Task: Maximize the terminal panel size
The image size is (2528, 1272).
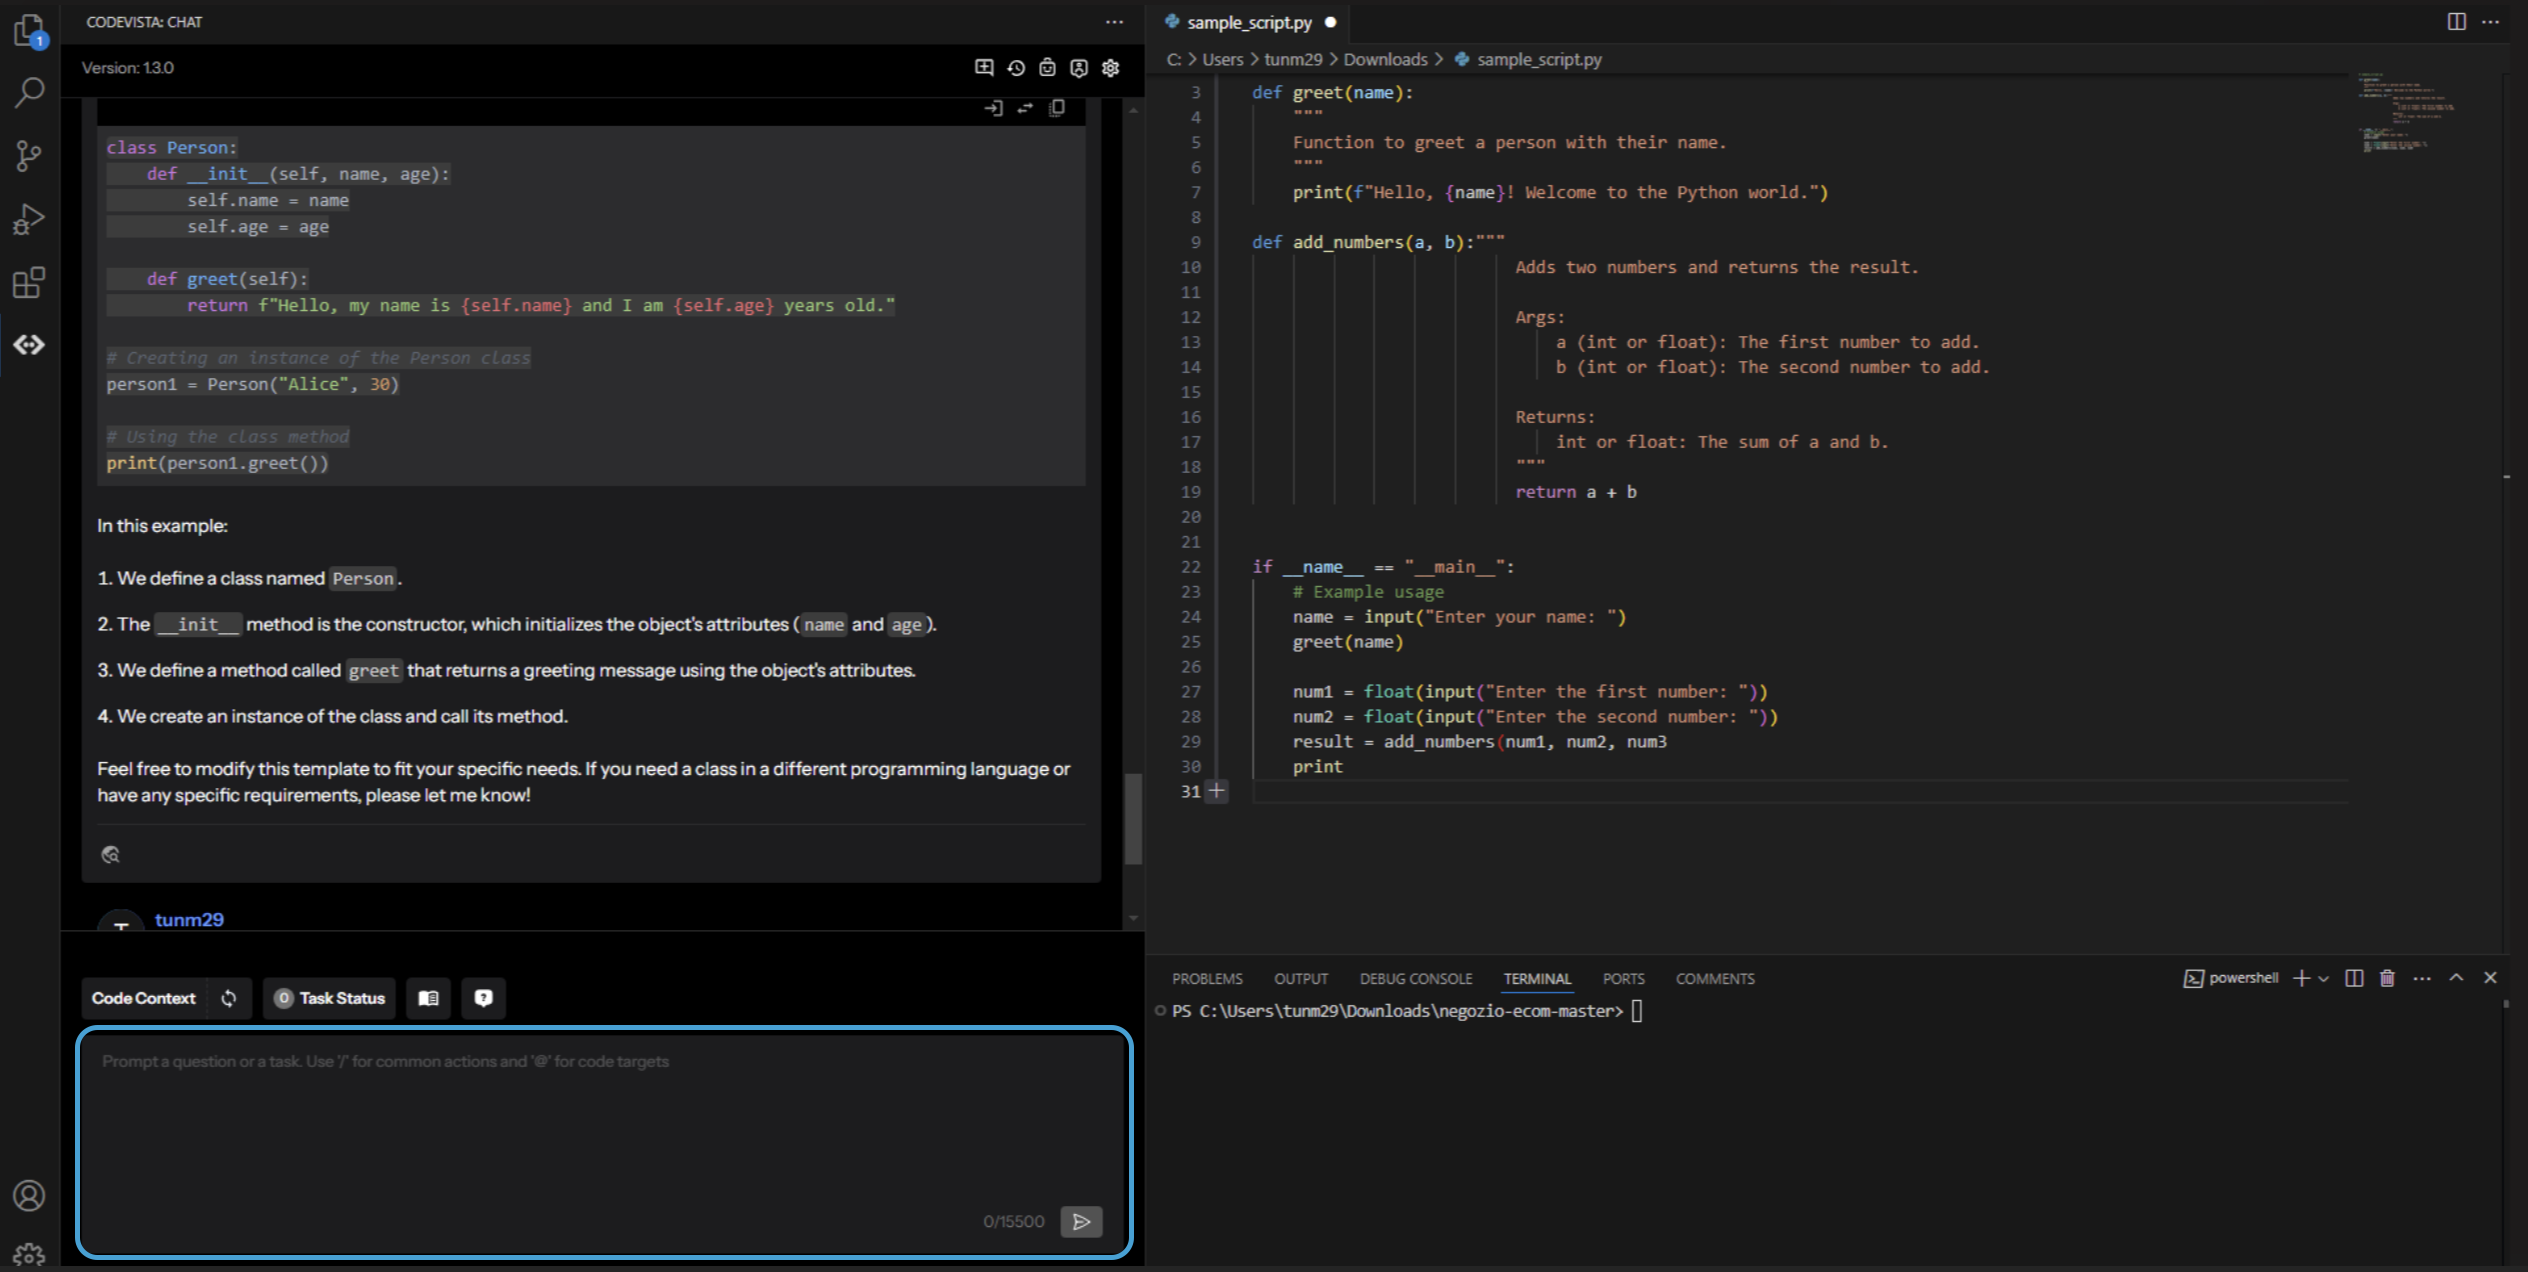Action: coord(2456,978)
